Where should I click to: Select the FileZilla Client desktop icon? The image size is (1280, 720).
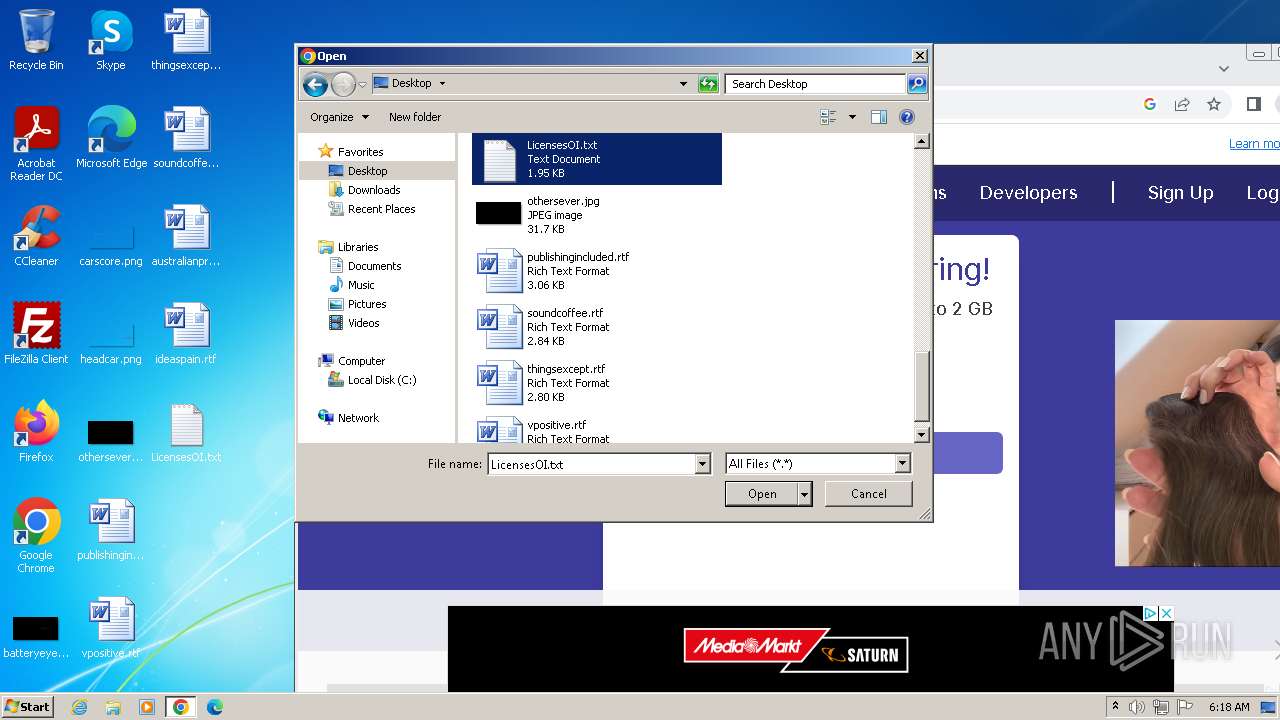(36, 334)
